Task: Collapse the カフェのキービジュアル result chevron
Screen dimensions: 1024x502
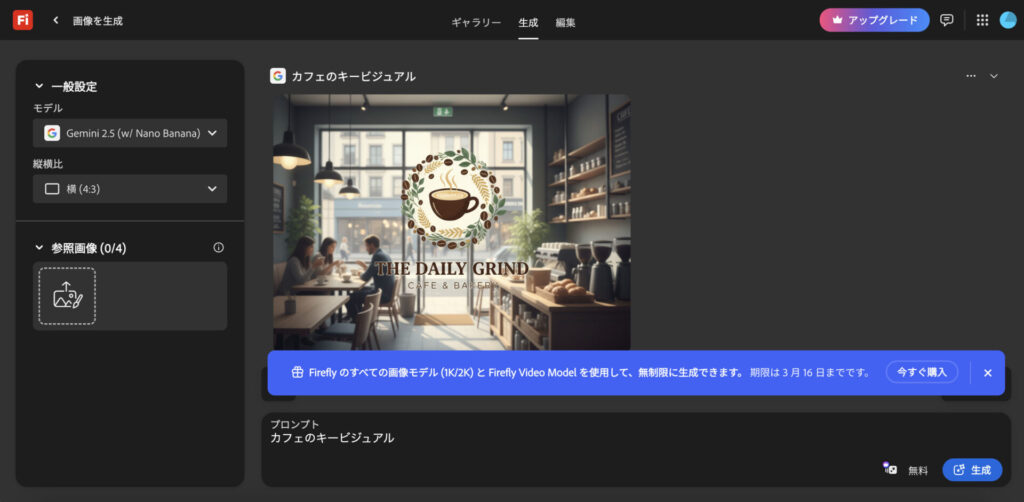Action: (993, 76)
